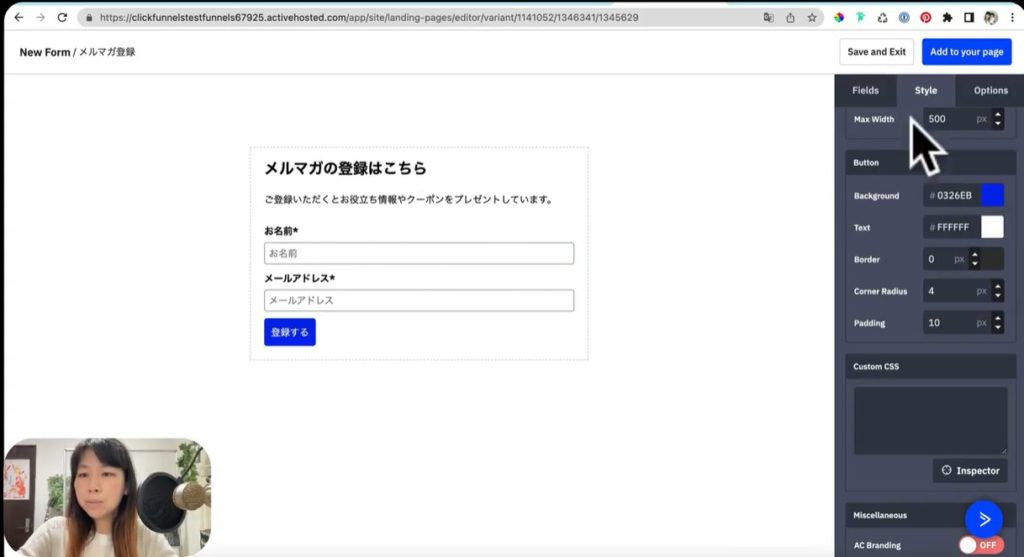Screen dimensions: 1024x557
Task: Click into the Custom CSS text area
Action: [x=930, y=420]
